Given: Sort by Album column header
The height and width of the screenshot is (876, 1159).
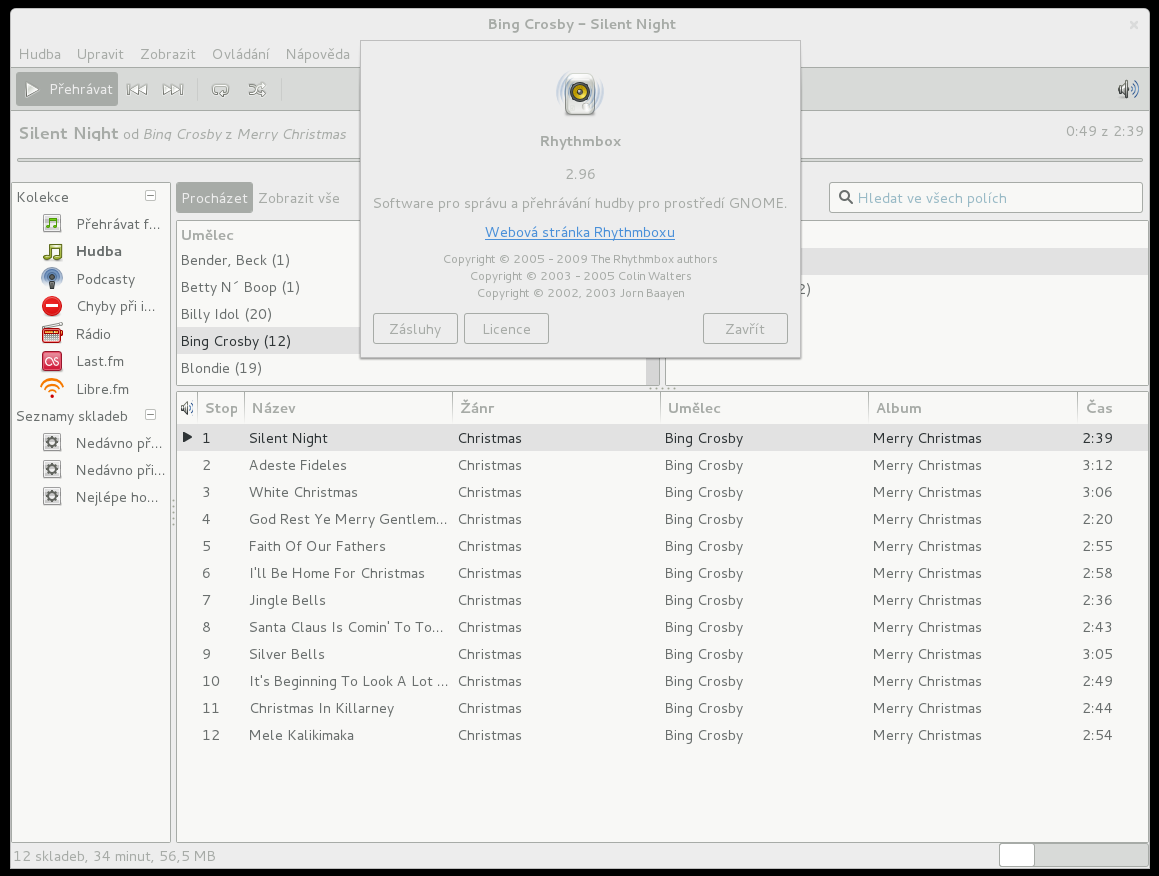Looking at the screenshot, I should point(973,408).
